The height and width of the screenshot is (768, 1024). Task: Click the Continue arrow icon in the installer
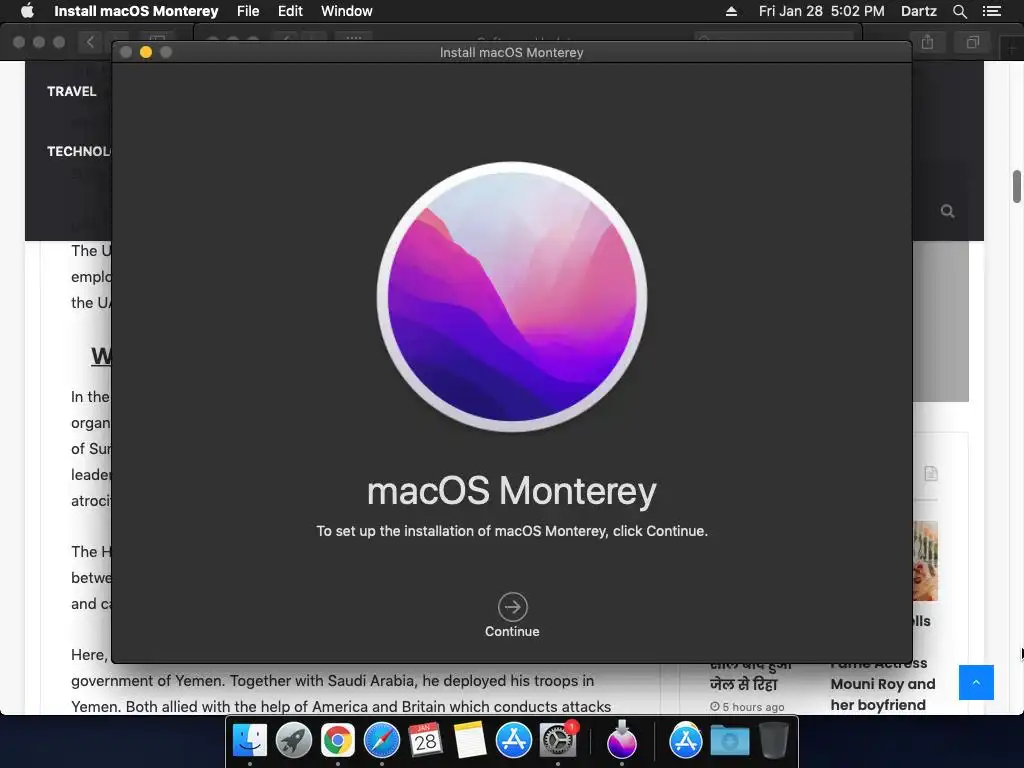pos(512,607)
